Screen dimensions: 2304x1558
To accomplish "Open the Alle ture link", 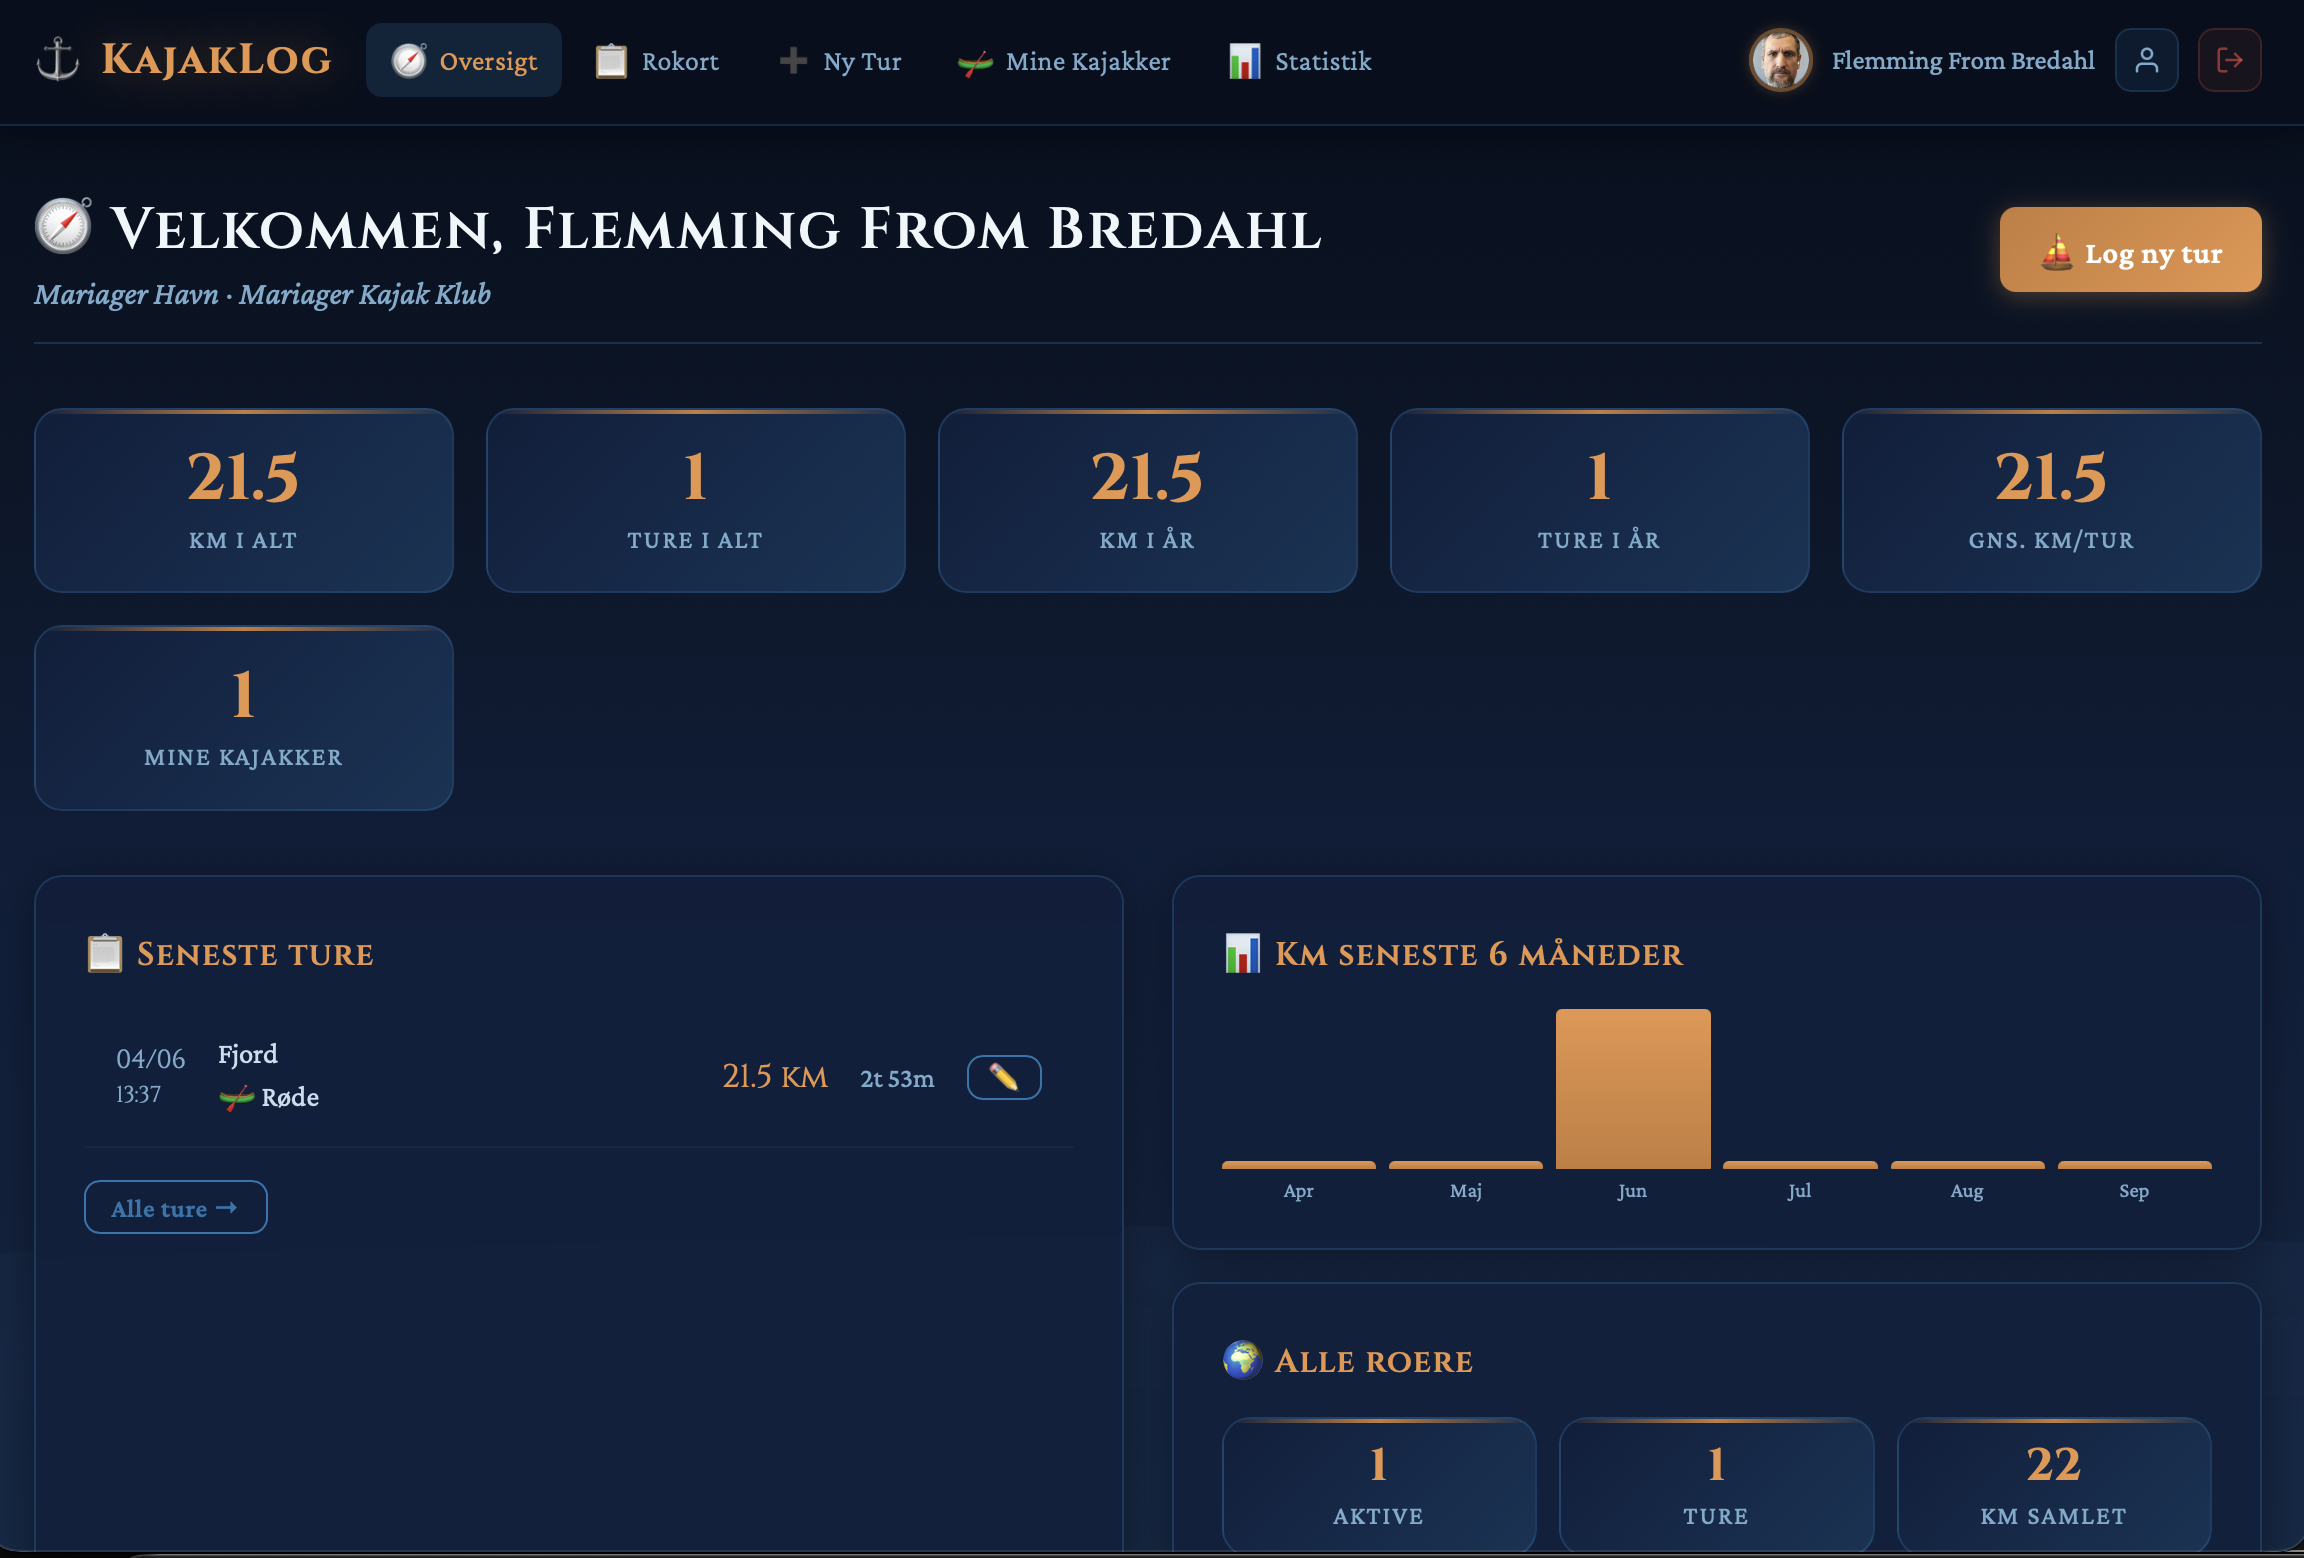I will point(175,1207).
